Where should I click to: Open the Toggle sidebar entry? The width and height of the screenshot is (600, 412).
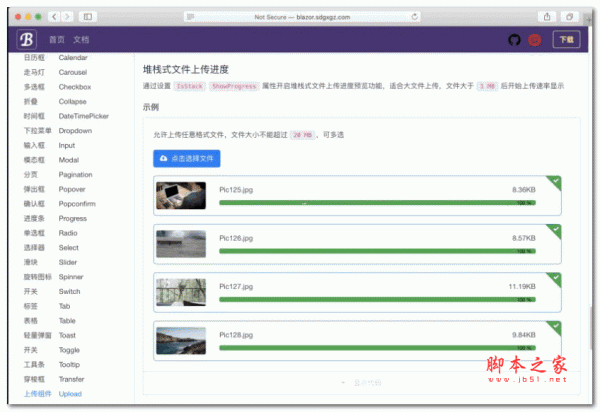(x=69, y=350)
